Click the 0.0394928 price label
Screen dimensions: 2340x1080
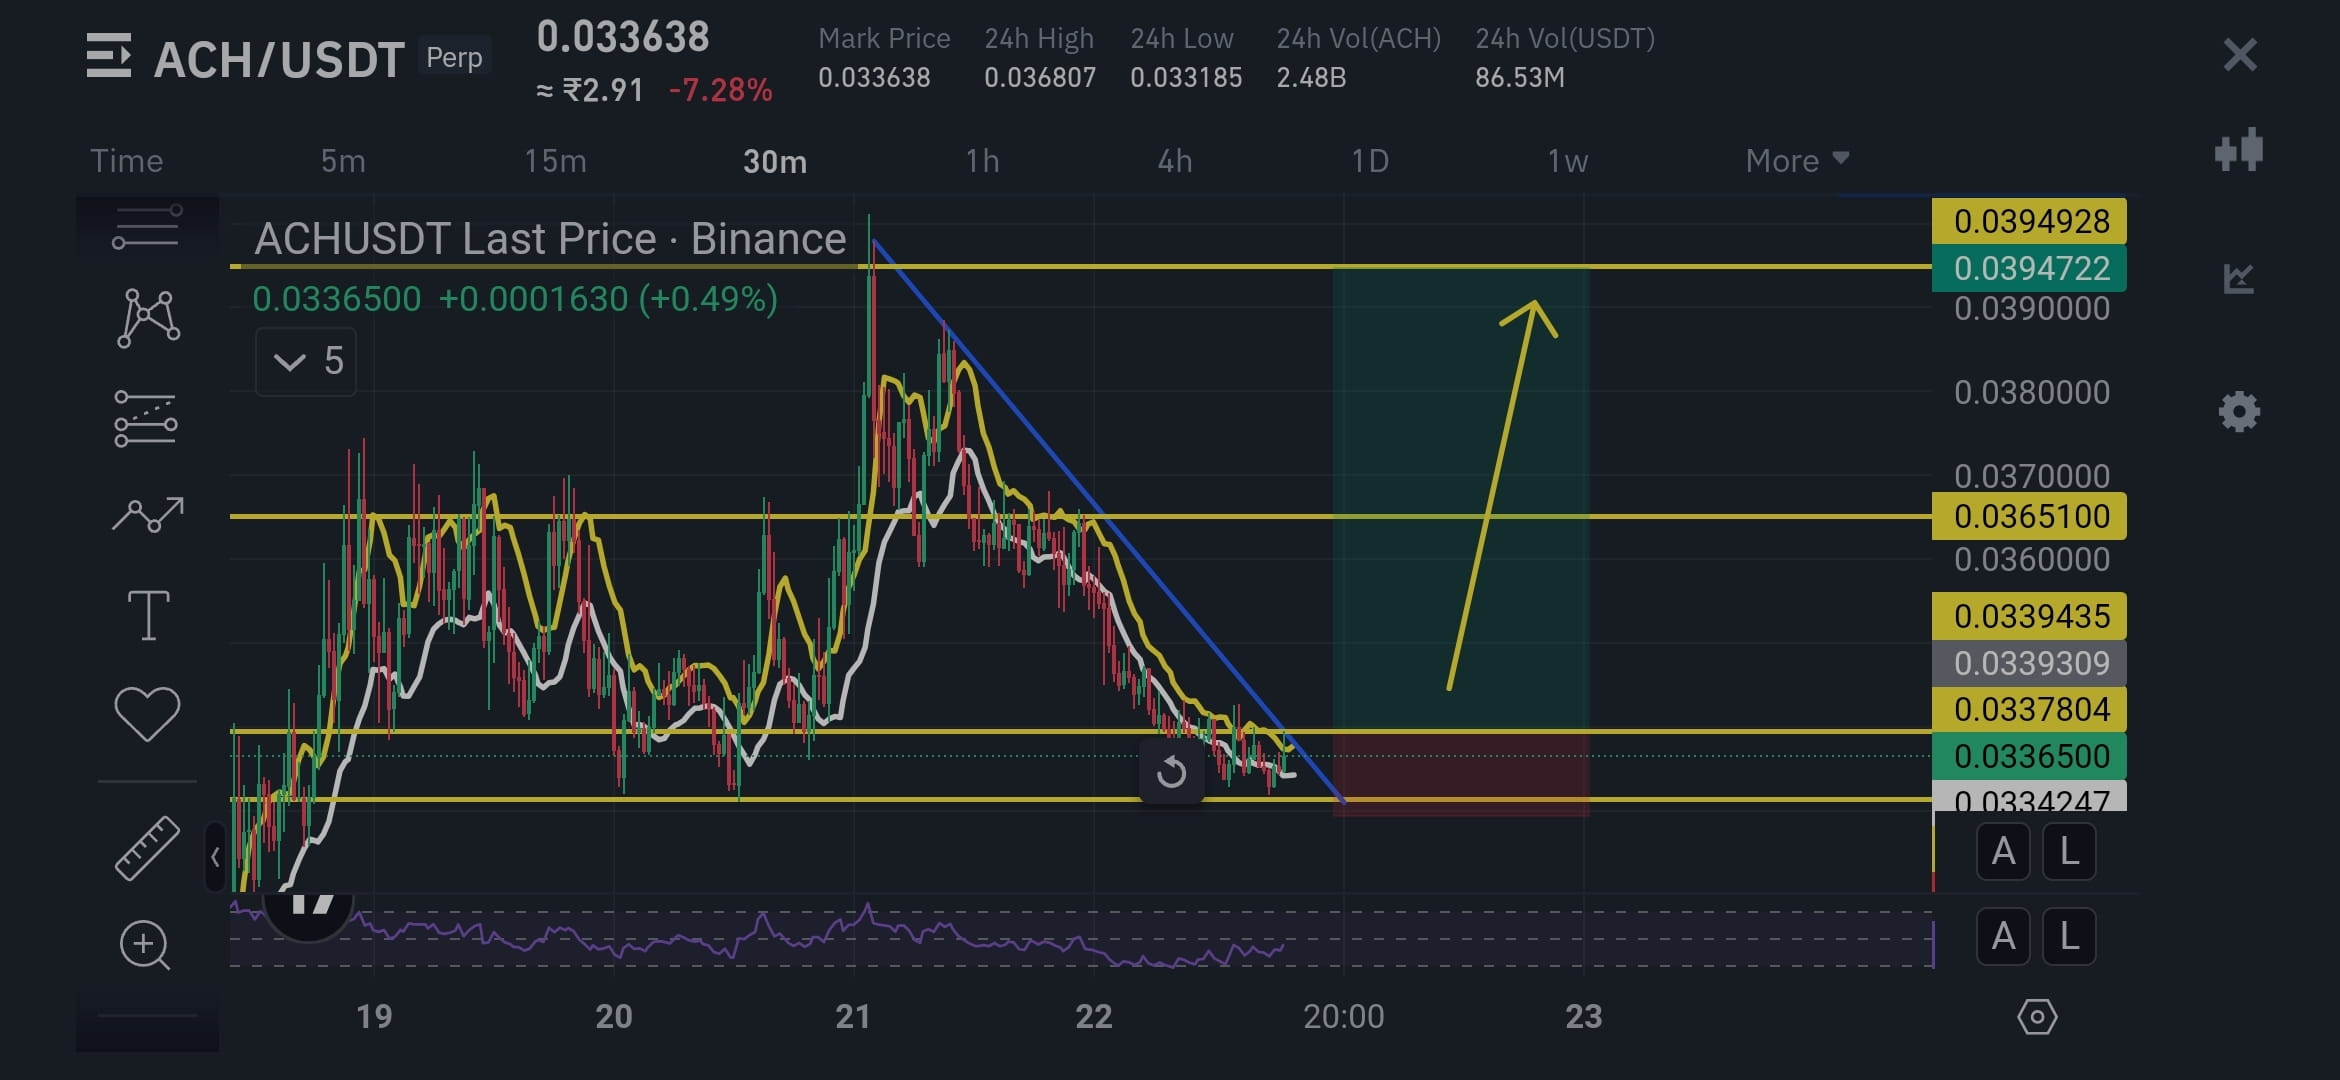click(2029, 221)
